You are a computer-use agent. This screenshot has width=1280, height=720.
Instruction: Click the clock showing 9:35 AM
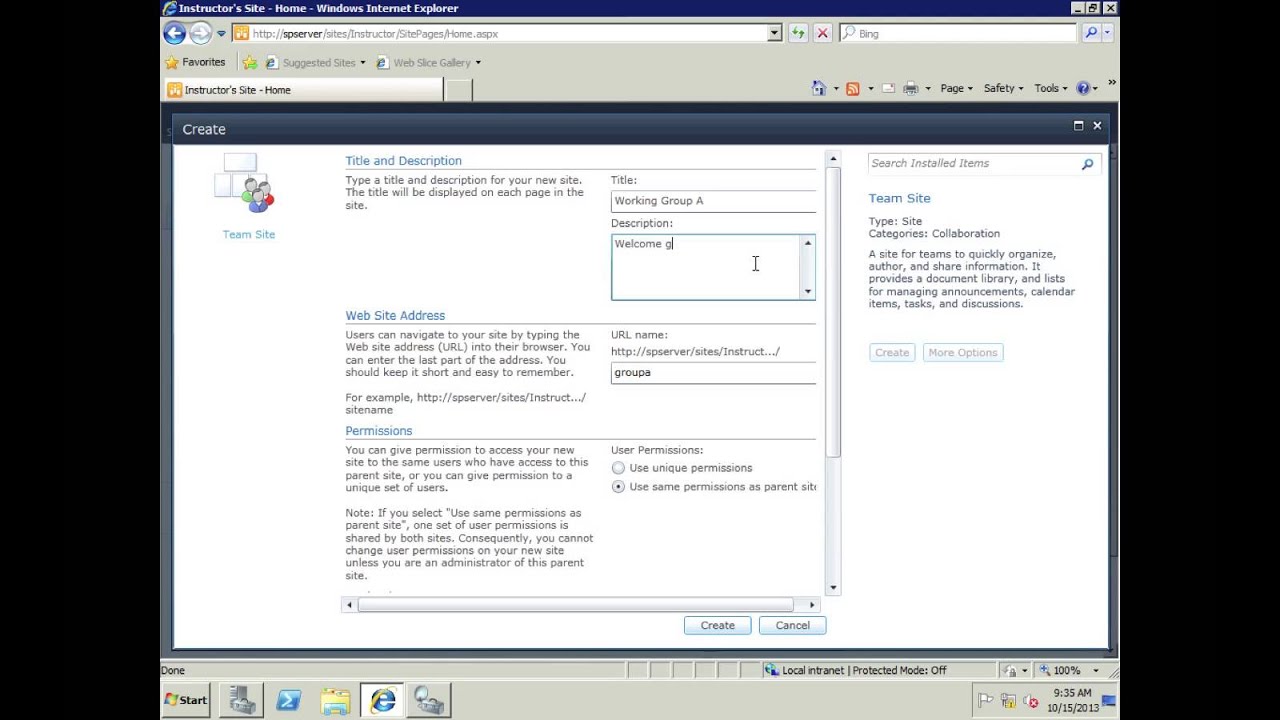coord(1071,693)
